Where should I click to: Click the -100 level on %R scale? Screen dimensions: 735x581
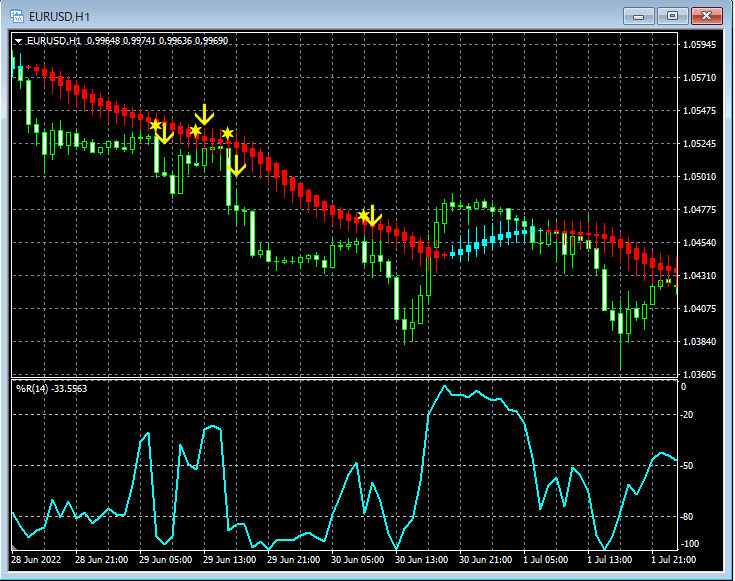pyautogui.click(x=689, y=543)
